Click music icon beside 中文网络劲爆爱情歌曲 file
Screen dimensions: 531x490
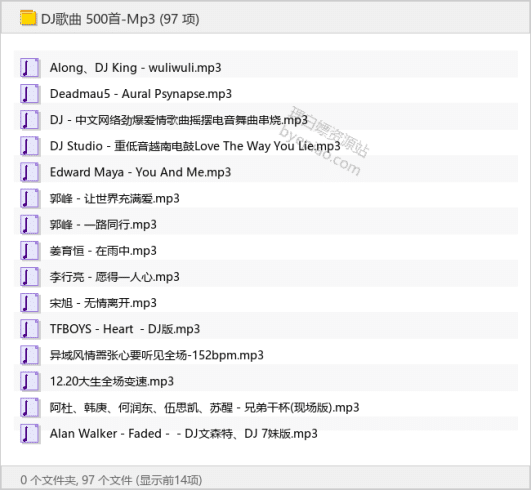point(29,120)
